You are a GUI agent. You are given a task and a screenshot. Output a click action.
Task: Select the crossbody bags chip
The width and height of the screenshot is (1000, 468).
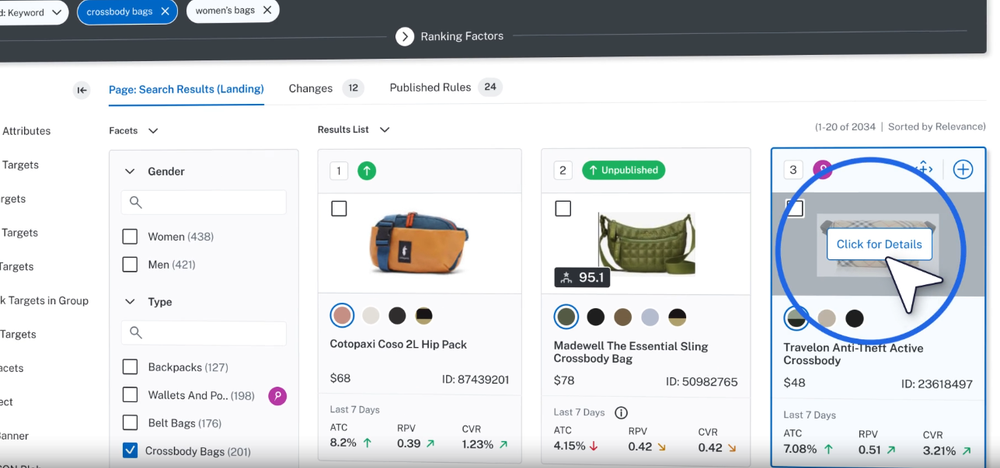coord(127,12)
